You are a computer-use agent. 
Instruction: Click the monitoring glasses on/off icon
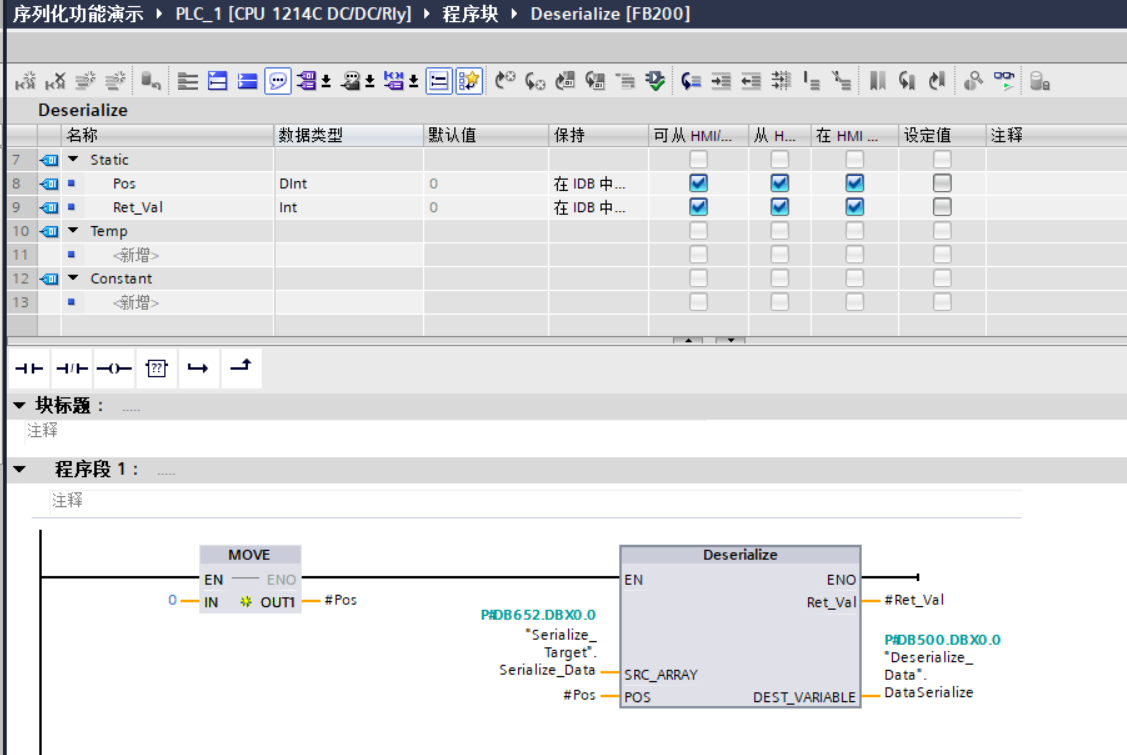pos(1004,81)
